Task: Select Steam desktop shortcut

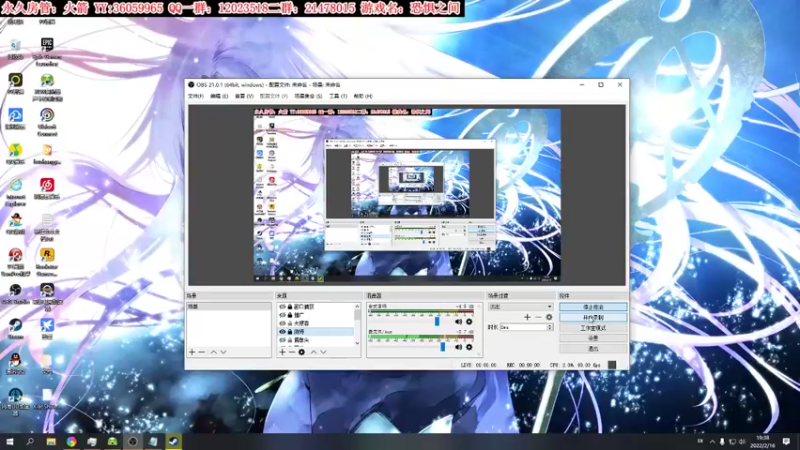Action: tap(16, 329)
